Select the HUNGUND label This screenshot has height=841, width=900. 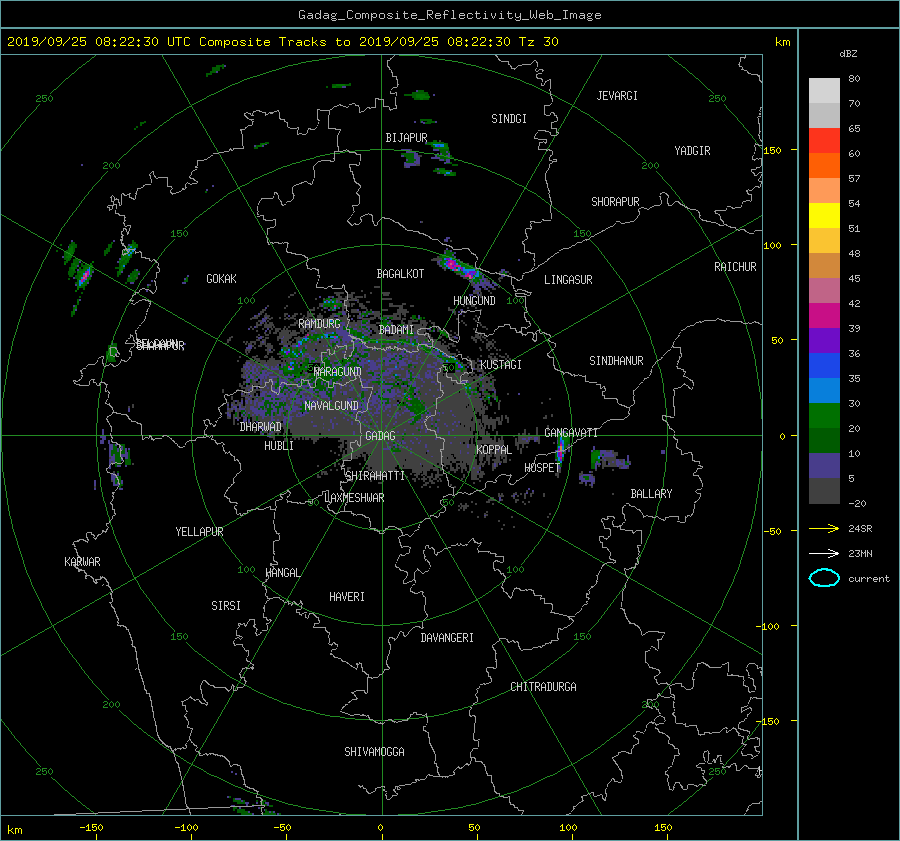click(x=474, y=301)
